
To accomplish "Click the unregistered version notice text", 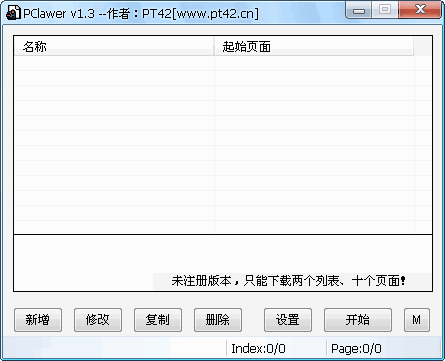I will pos(288,281).
